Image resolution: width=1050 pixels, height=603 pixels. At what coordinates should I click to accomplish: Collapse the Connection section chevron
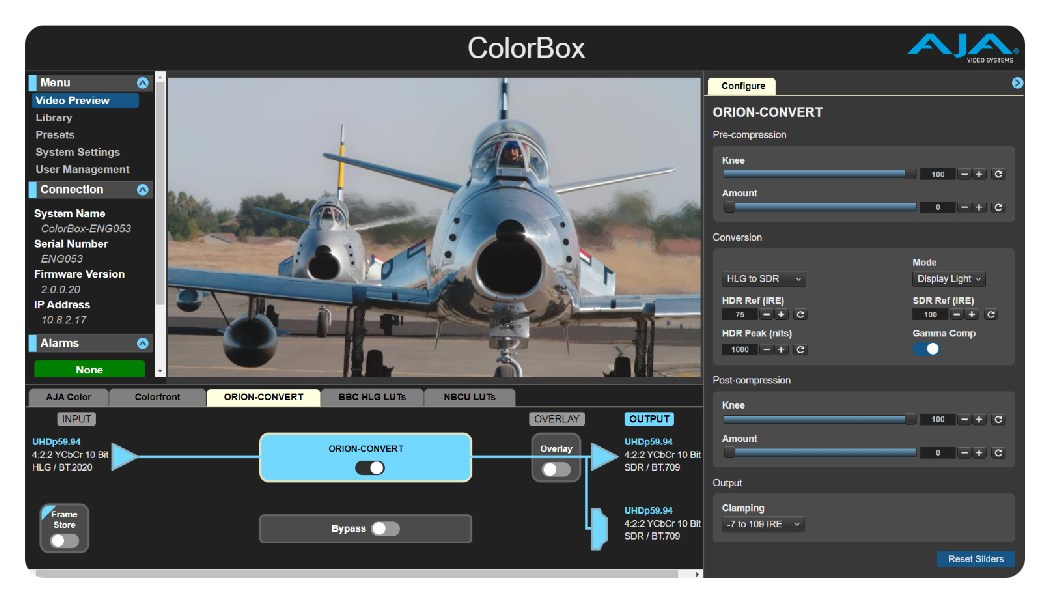(143, 190)
